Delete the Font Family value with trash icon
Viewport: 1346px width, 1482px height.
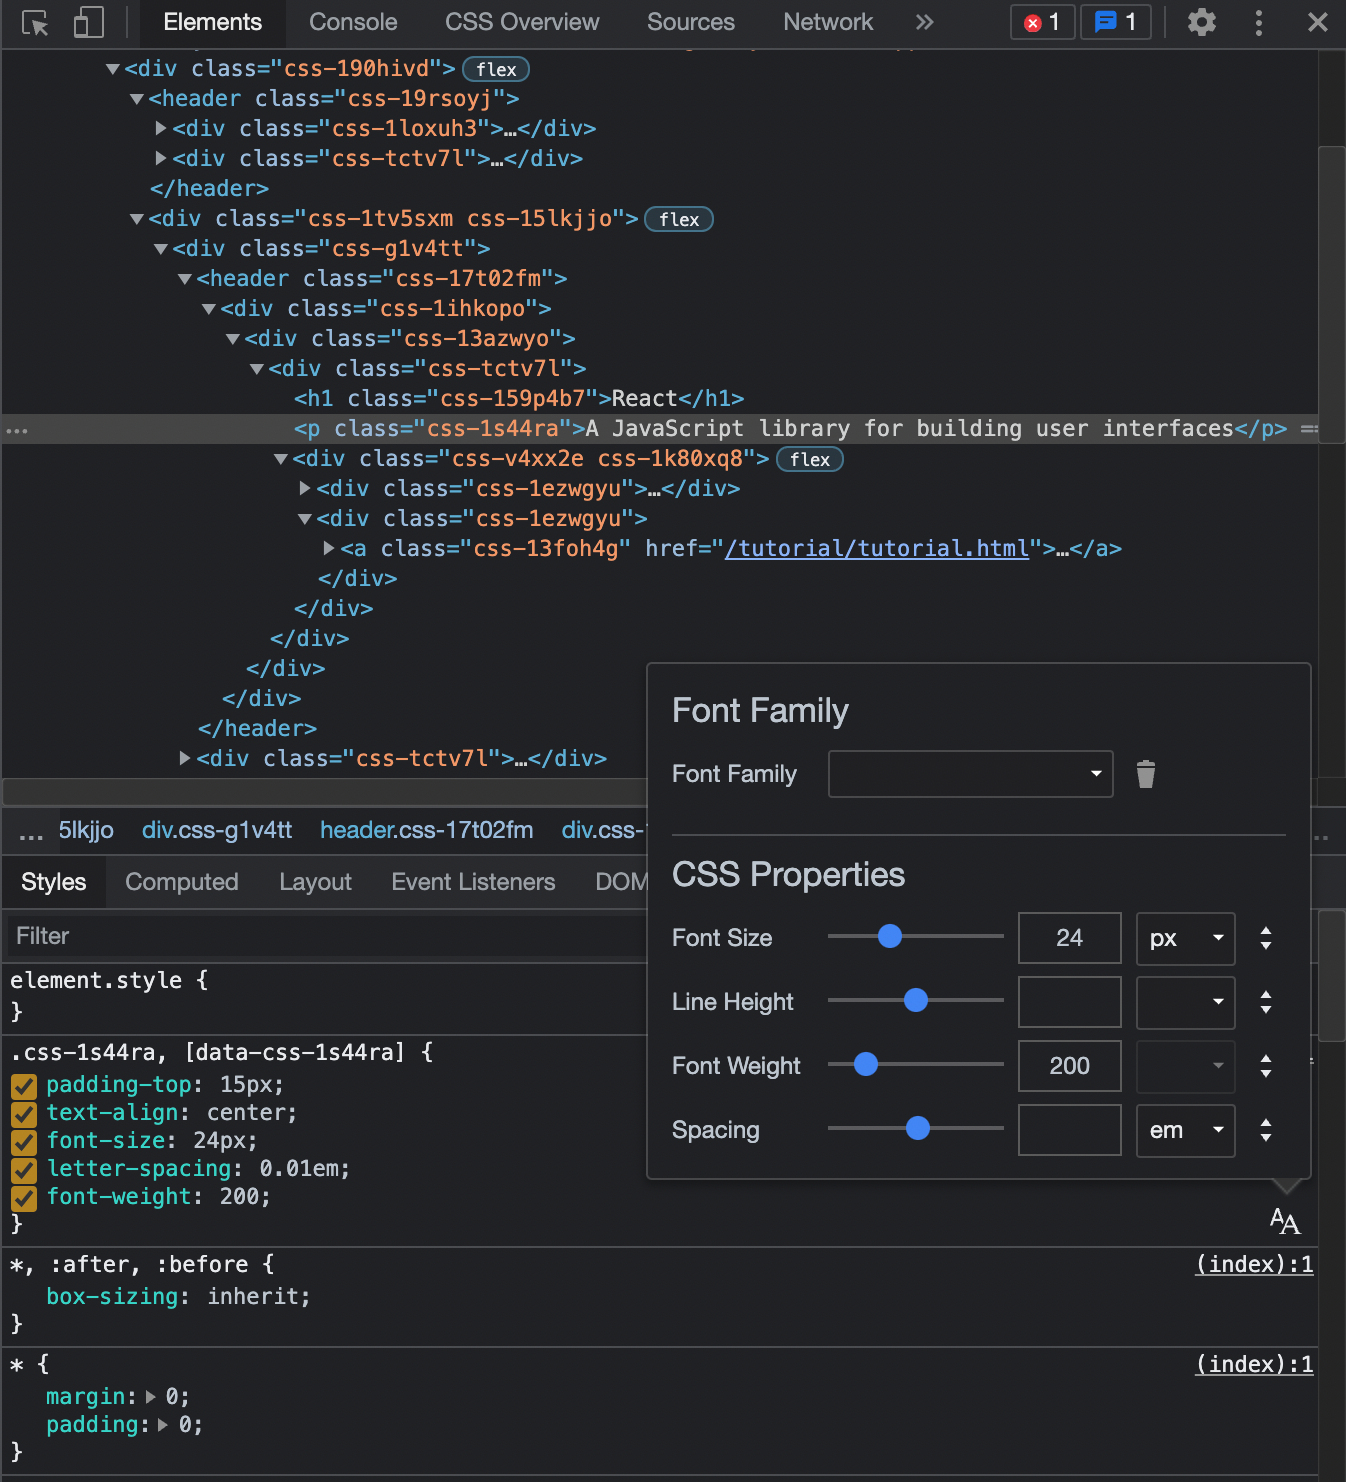(x=1146, y=773)
